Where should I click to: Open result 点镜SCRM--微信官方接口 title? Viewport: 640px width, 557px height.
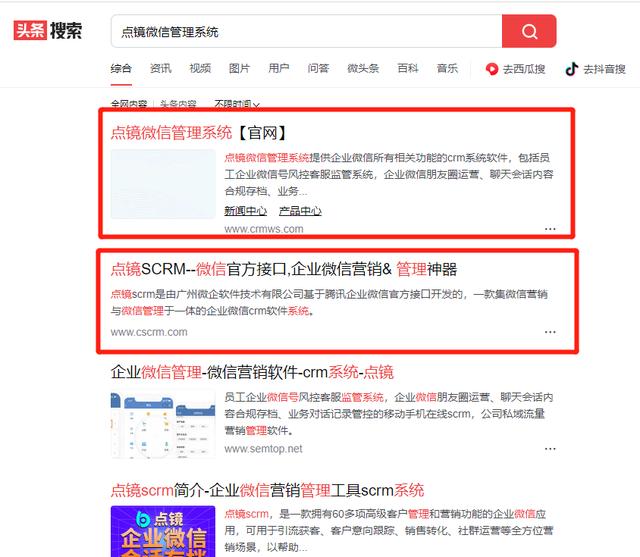coord(284,269)
